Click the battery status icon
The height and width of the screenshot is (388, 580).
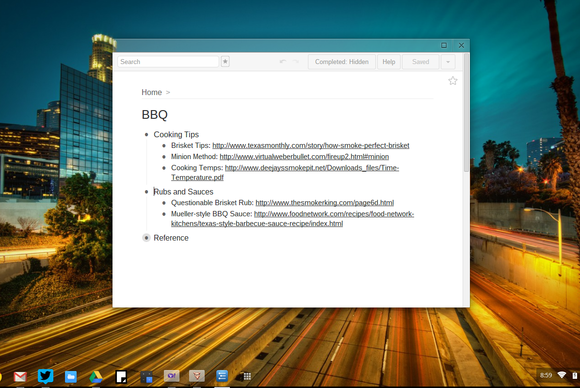575,375
